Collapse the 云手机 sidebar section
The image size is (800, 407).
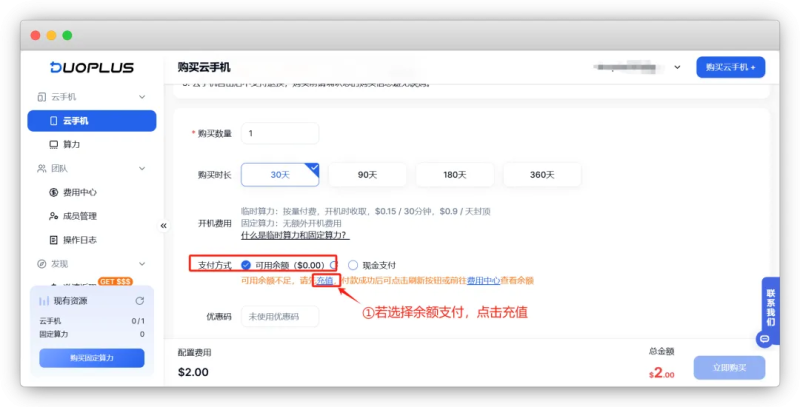[x=142, y=97]
